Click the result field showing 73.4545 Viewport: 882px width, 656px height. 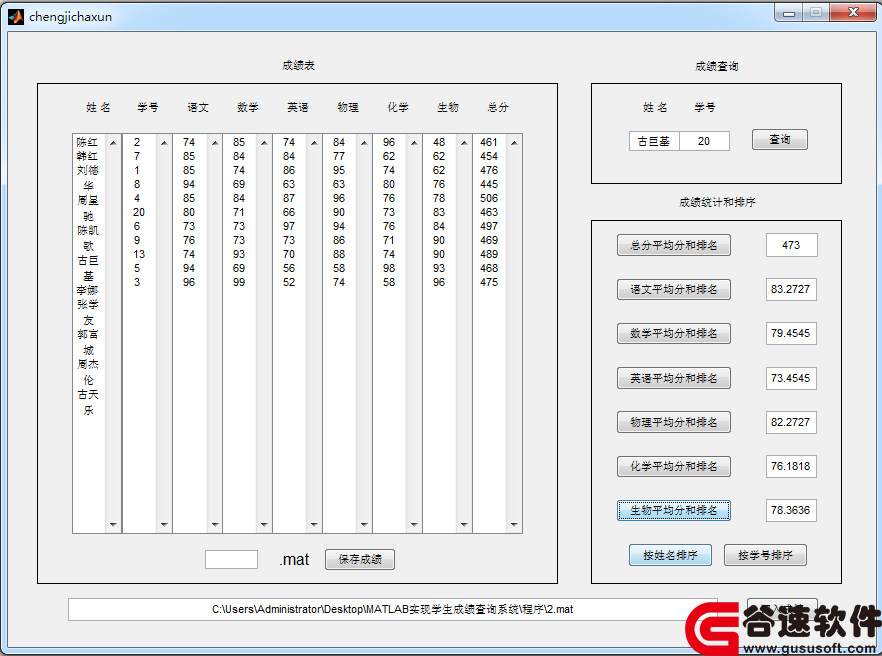click(x=791, y=378)
